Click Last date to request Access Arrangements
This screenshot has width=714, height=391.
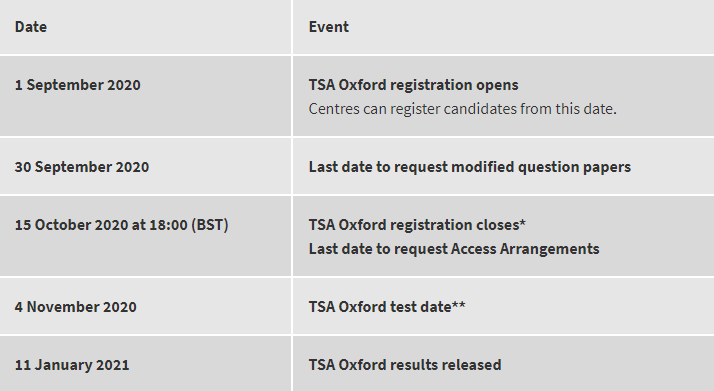click(454, 249)
